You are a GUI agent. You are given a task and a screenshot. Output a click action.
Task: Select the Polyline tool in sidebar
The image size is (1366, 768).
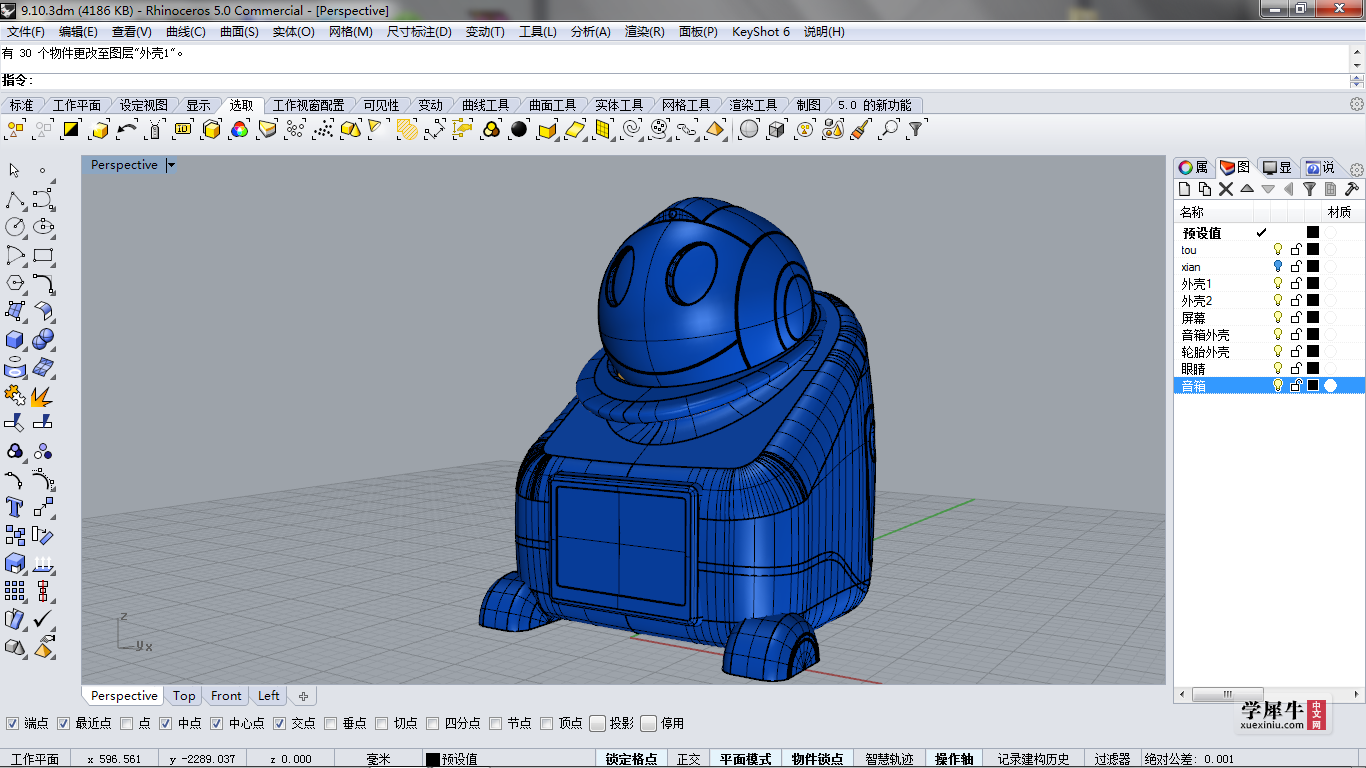(x=15, y=199)
